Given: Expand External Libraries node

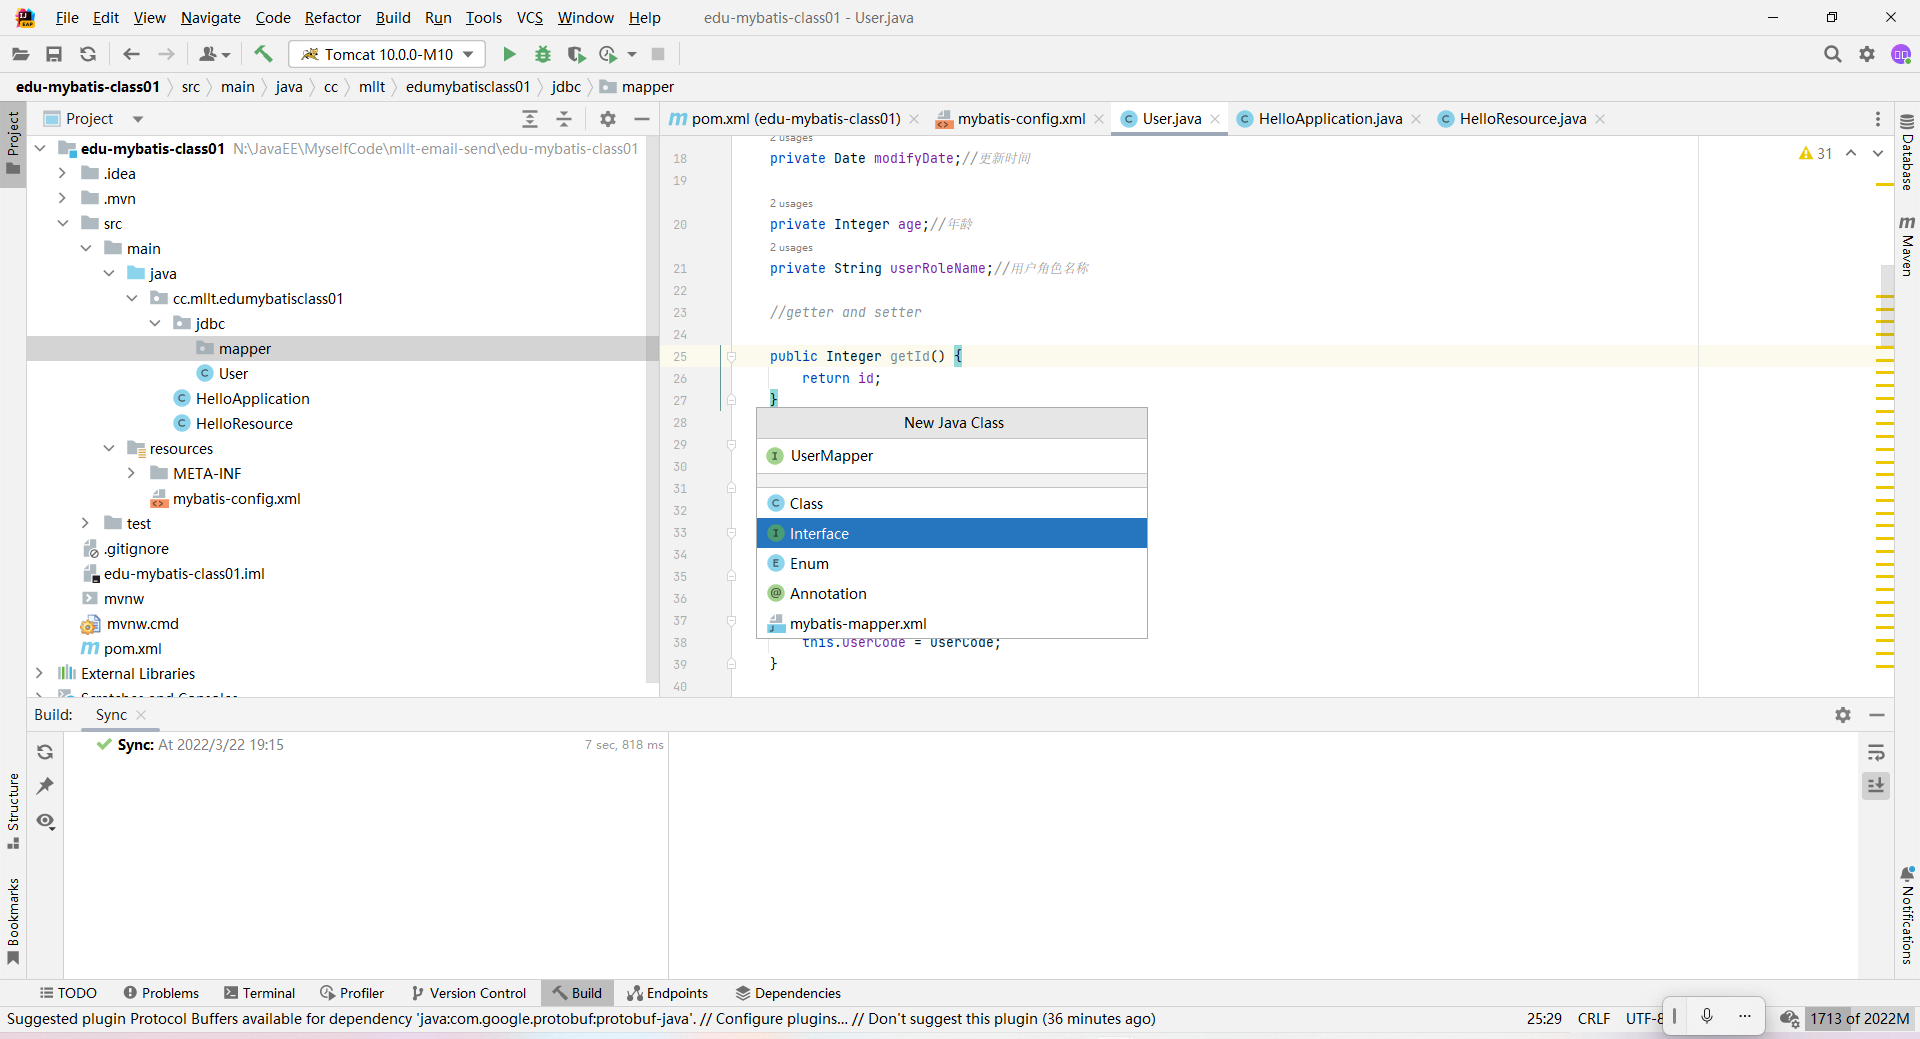Looking at the screenshot, I should pyautogui.click(x=39, y=673).
